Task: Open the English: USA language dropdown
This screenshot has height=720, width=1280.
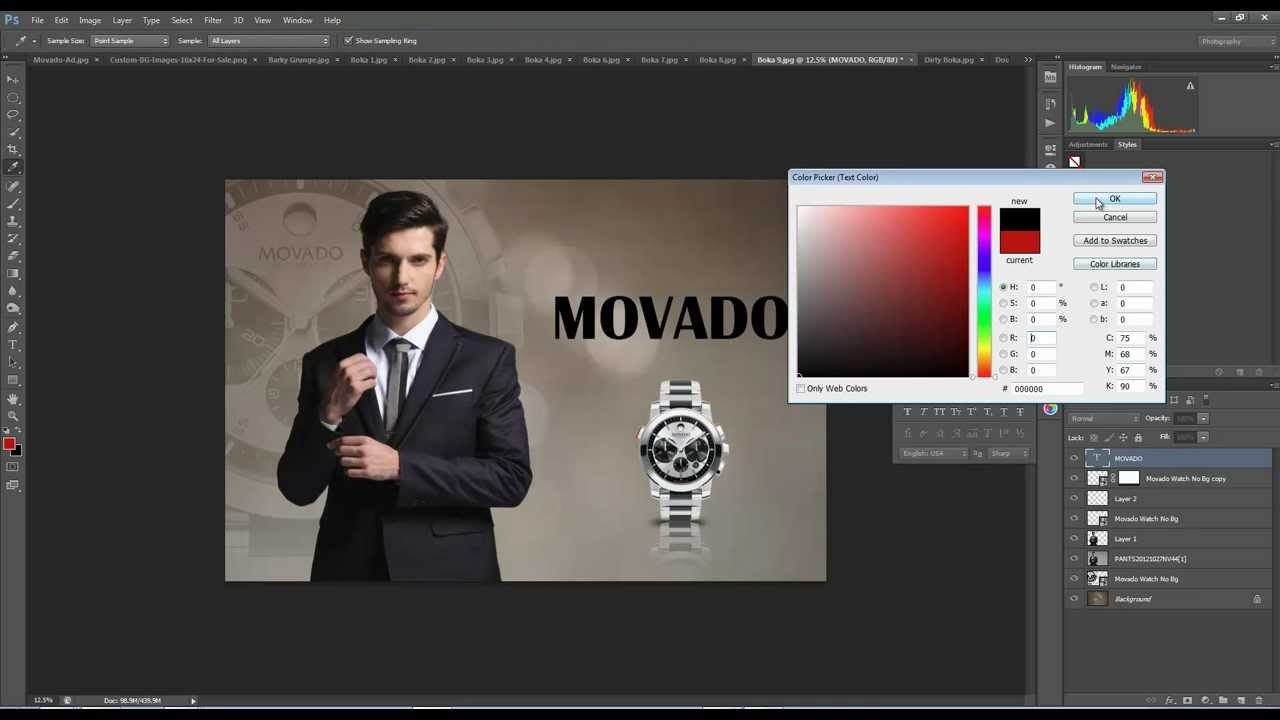Action: (x=933, y=454)
